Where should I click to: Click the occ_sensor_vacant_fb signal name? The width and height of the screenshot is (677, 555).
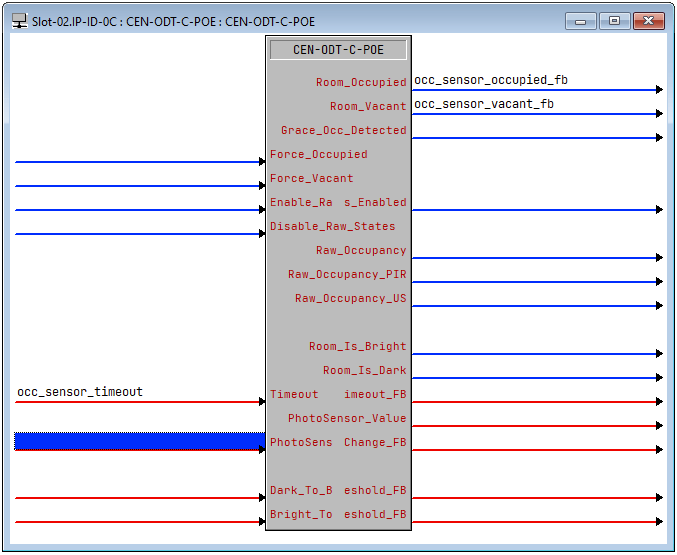[484, 104]
